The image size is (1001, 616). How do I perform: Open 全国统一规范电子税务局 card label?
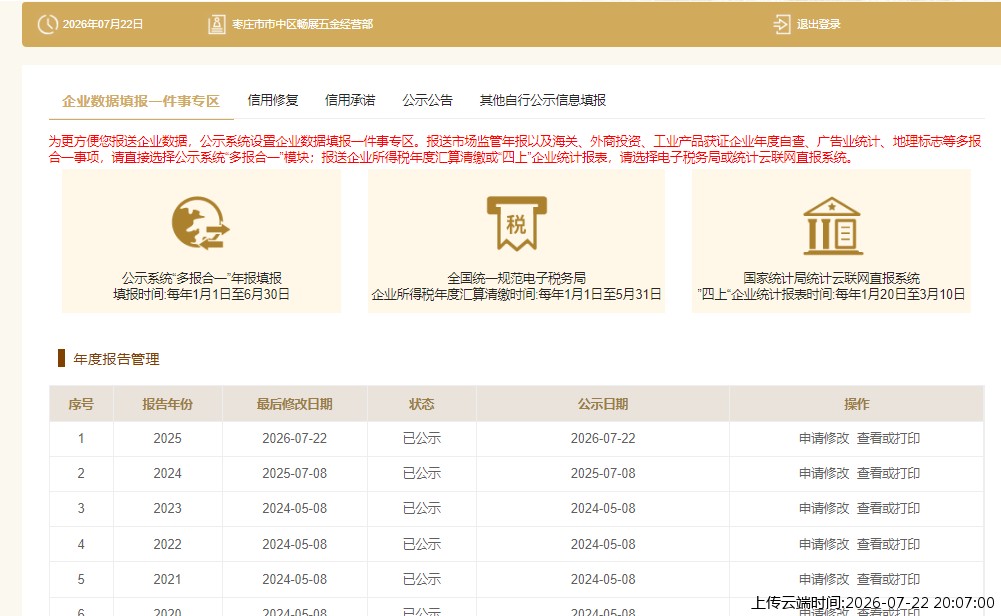coord(516,278)
